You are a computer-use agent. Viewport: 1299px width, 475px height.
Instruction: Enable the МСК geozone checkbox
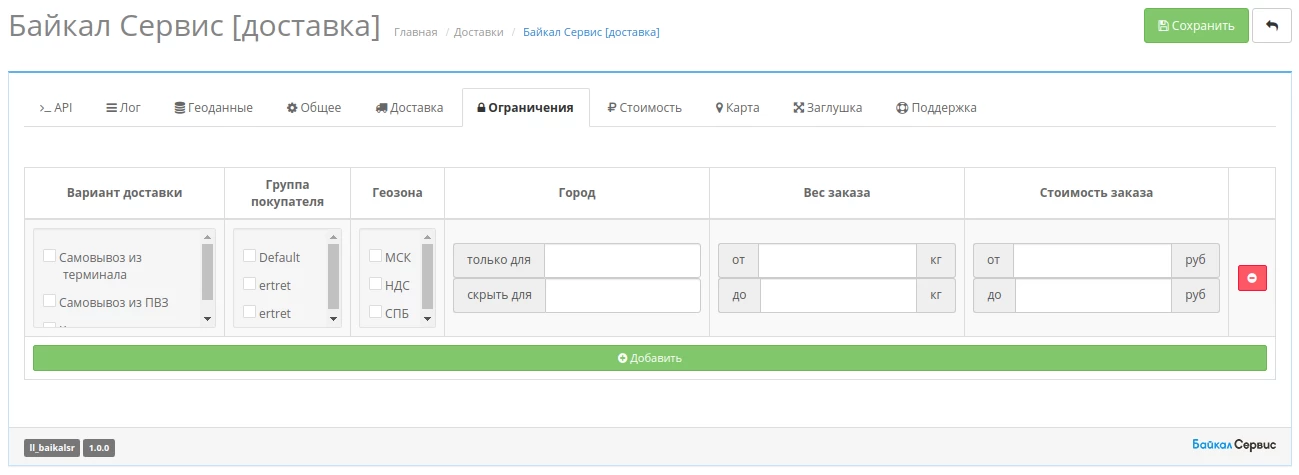click(375, 257)
